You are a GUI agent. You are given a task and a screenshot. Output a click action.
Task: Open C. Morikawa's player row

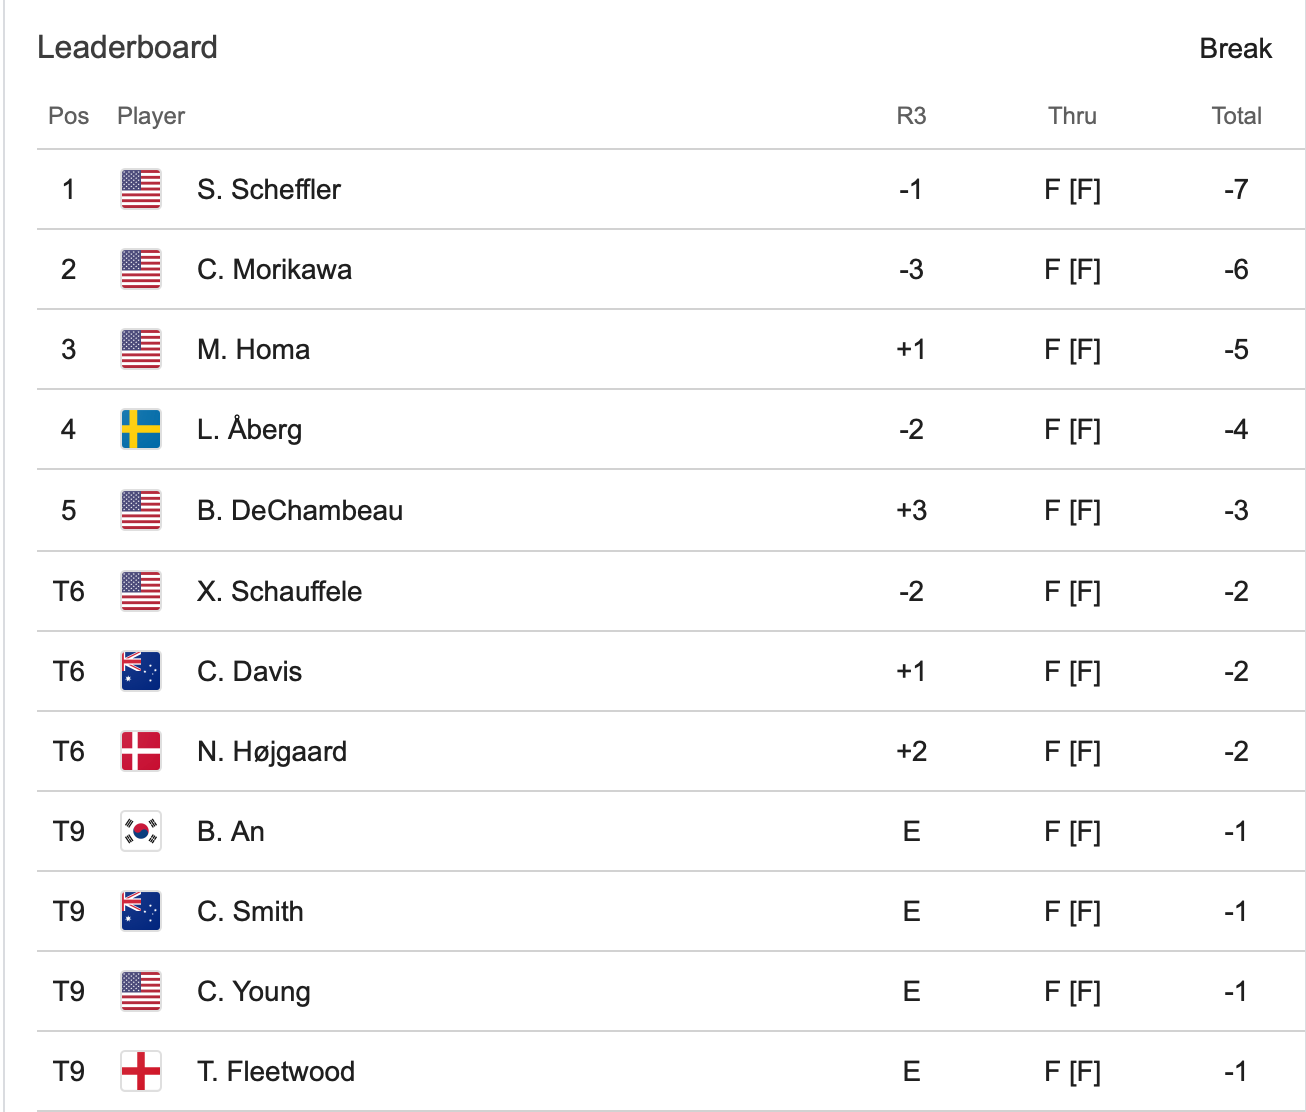coord(274,269)
